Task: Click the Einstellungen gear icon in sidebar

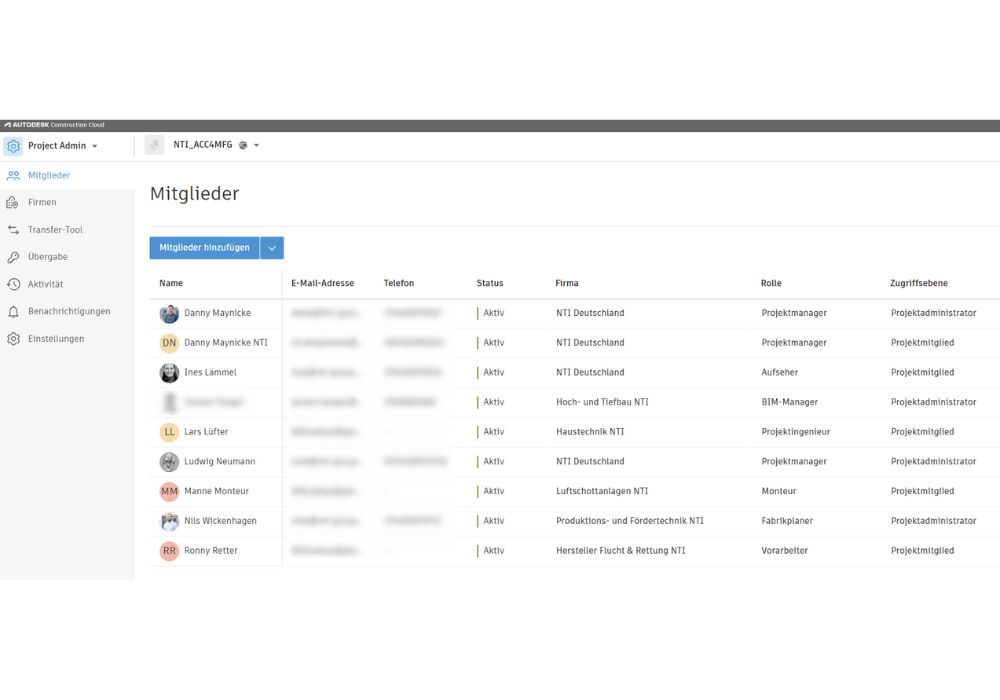Action: [13, 339]
